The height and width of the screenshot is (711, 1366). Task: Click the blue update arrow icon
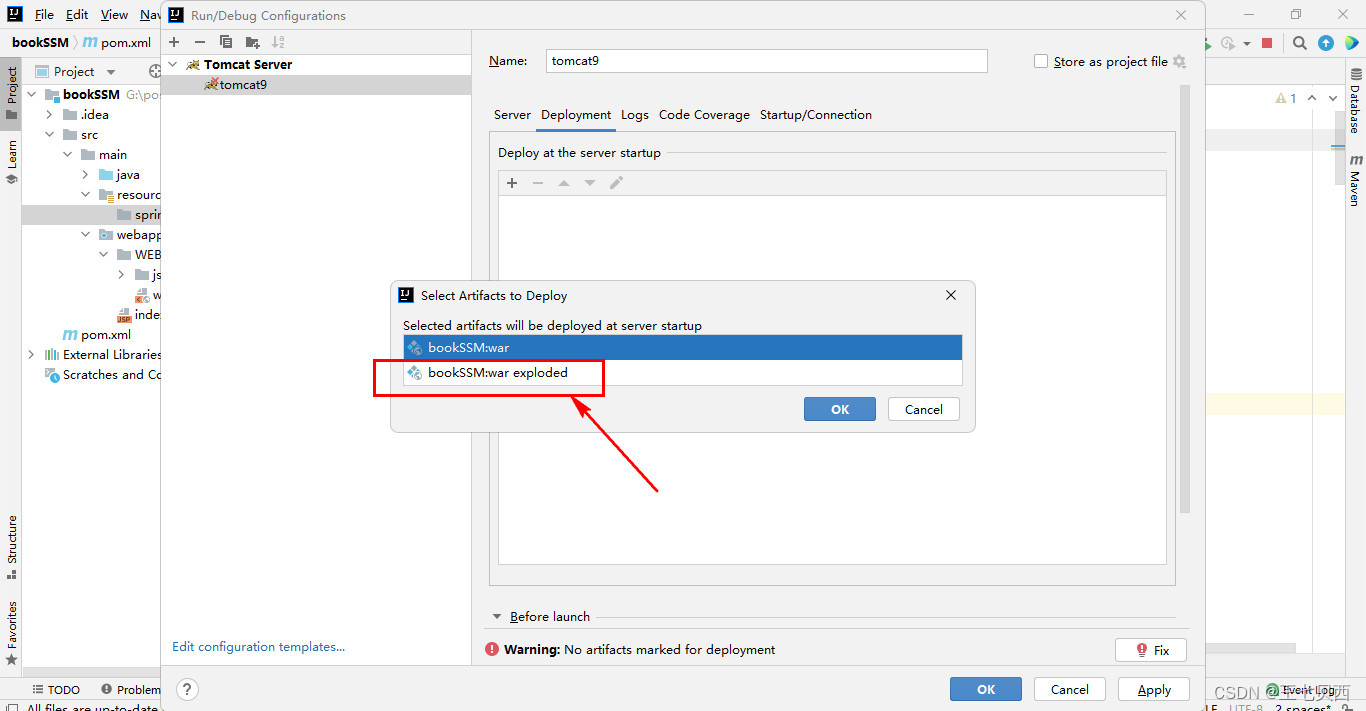(1326, 43)
